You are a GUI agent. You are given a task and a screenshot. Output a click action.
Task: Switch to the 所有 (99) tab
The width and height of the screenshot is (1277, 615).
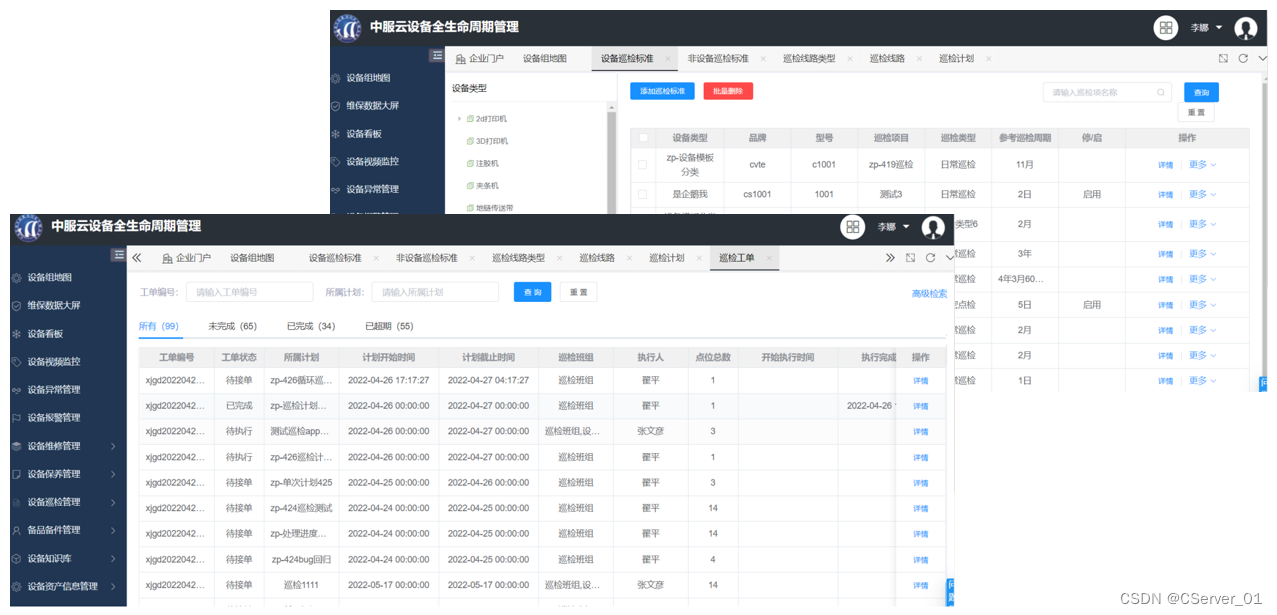pos(158,326)
